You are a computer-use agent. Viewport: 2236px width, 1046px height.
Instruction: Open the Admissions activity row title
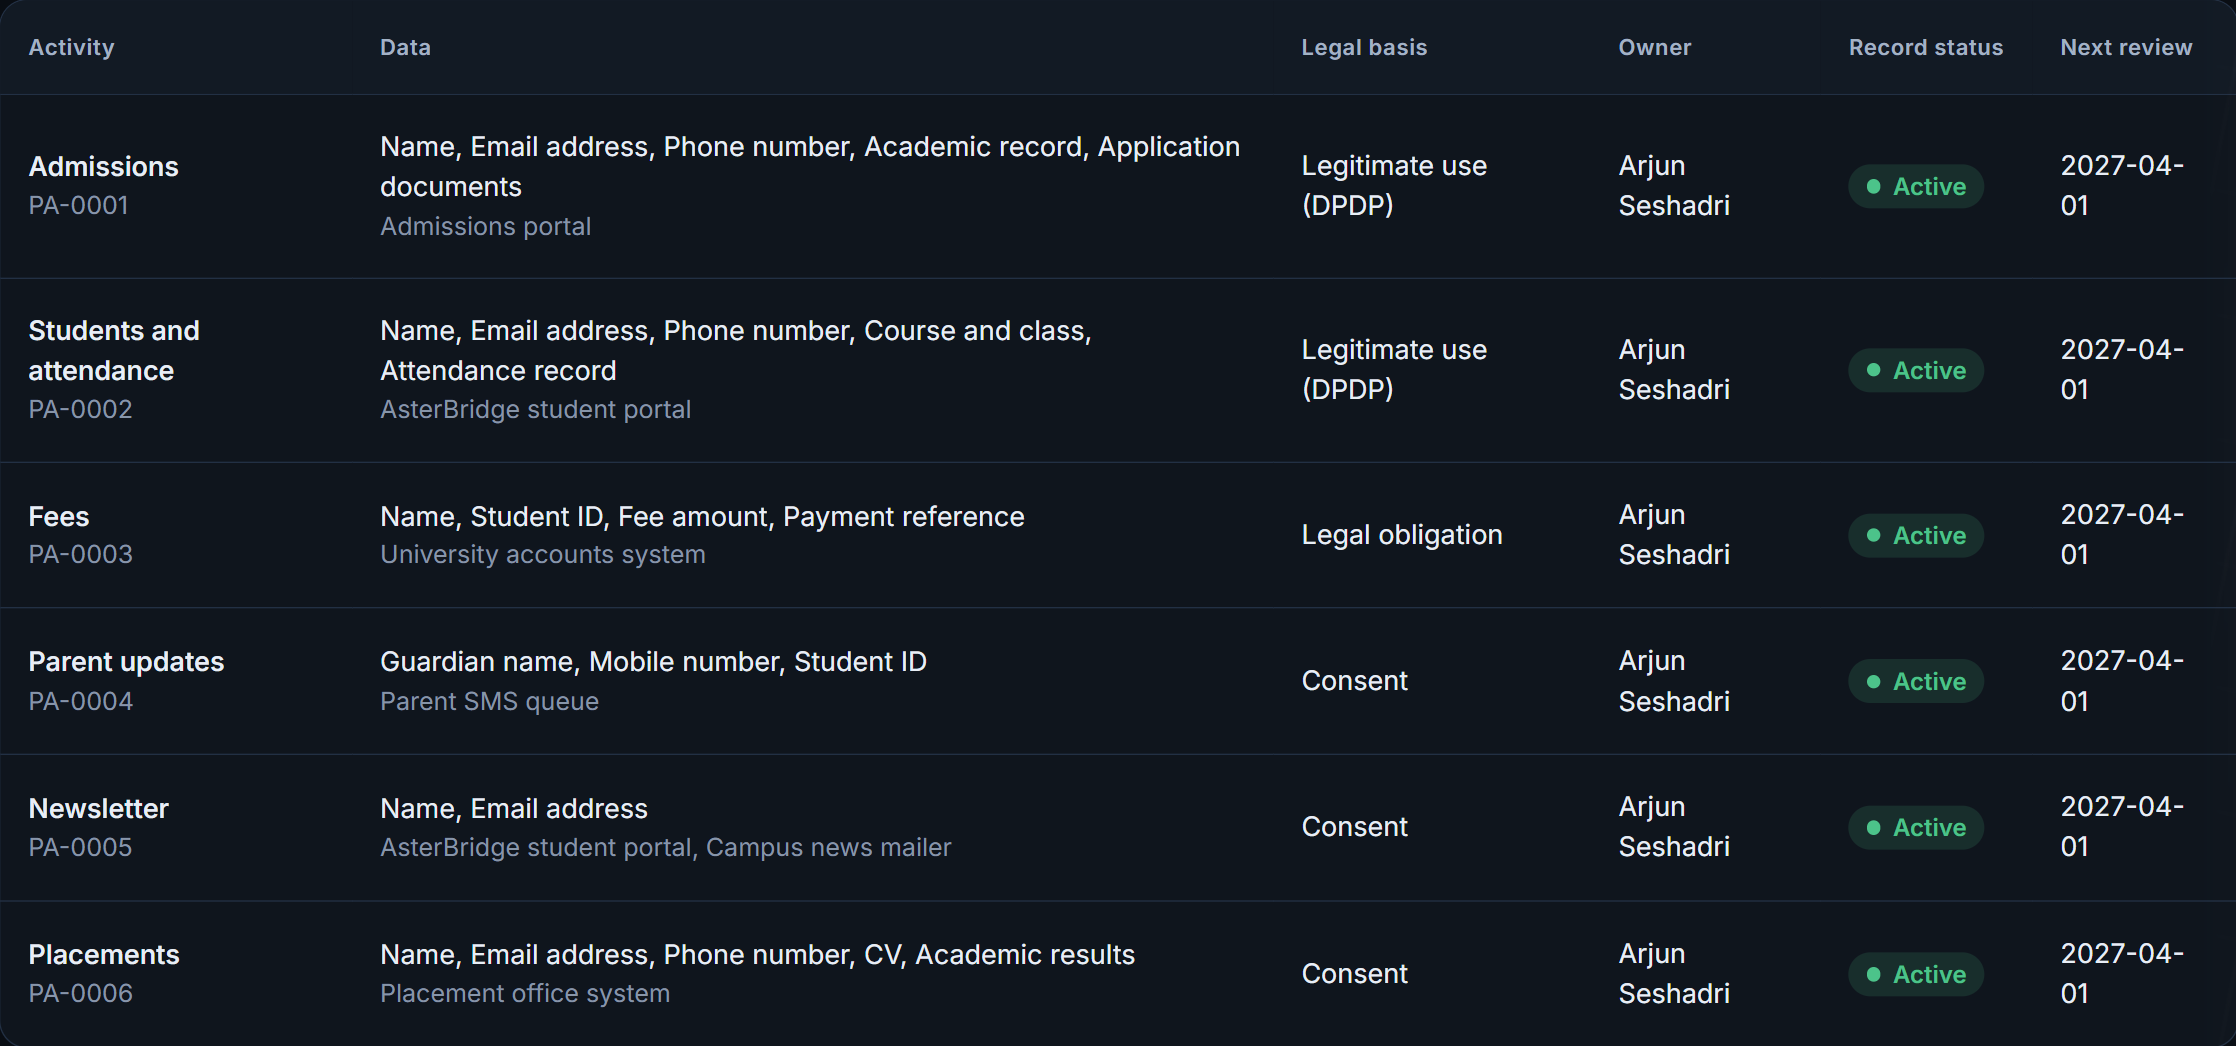pyautogui.click(x=103, y=166)
